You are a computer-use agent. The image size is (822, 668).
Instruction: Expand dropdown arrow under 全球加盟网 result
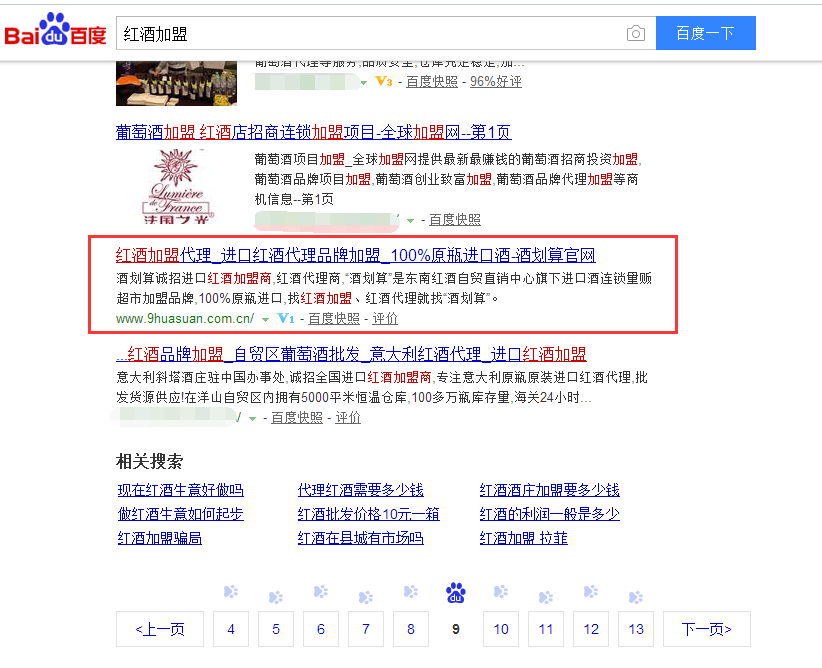(410, 221)
